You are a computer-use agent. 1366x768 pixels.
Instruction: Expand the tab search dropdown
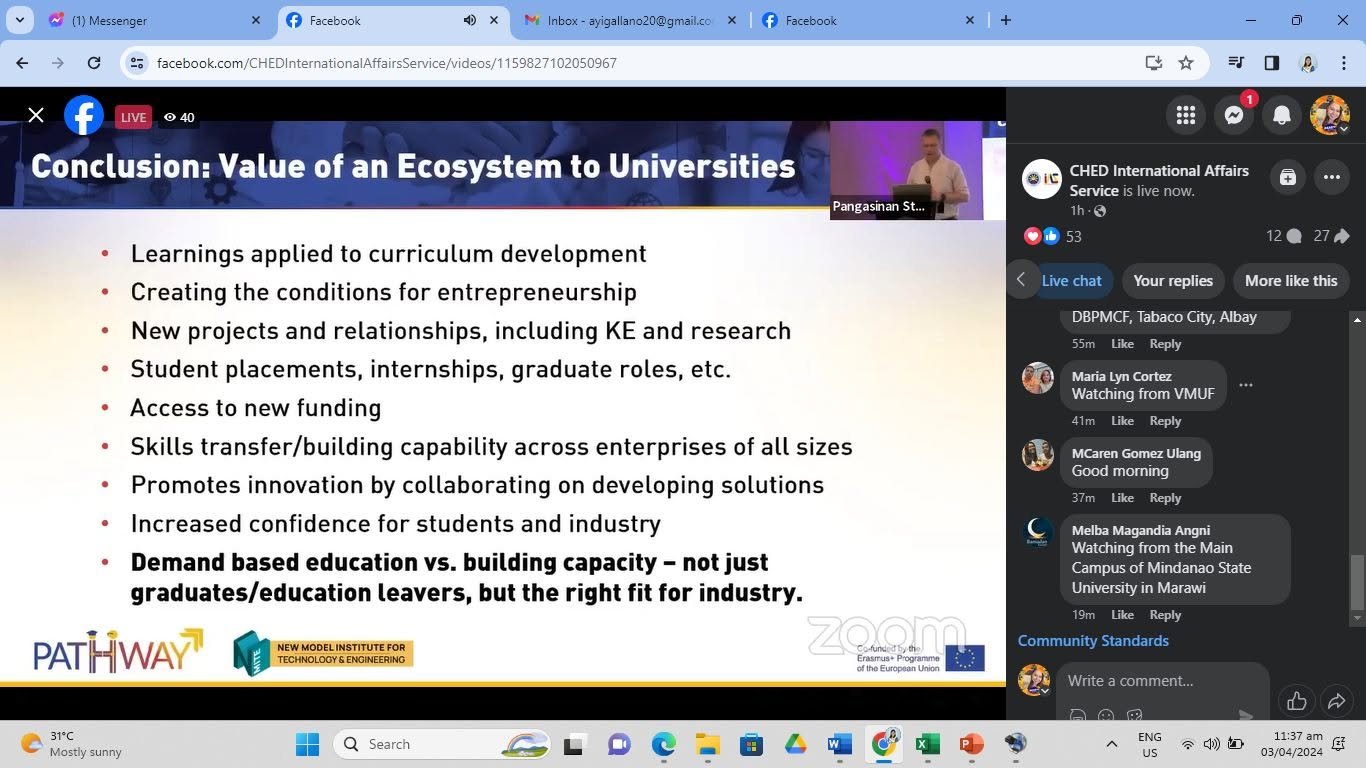20,20
